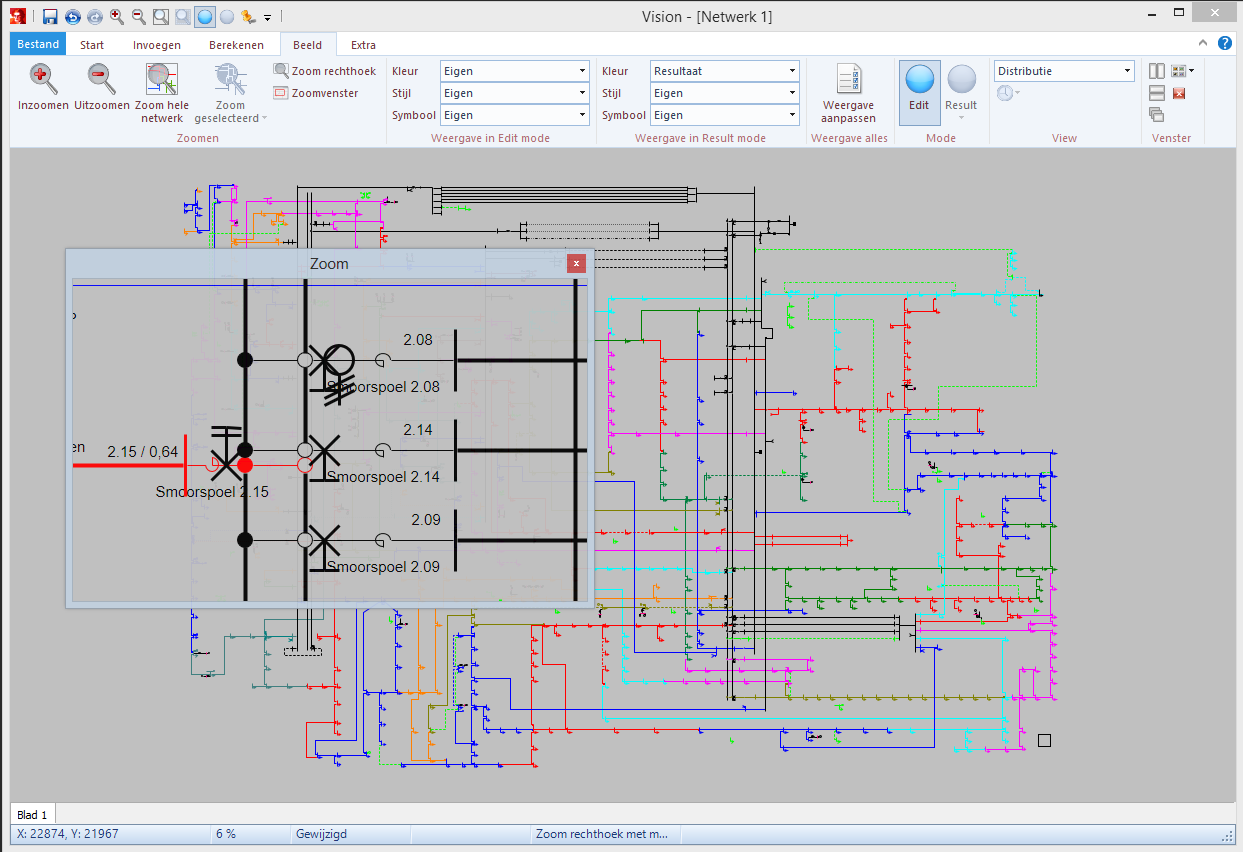Close the Zoom window panel
Image resolution: width=1243 pixels, height=852 pixels.
pyautogui.click(x=576, y=264)
